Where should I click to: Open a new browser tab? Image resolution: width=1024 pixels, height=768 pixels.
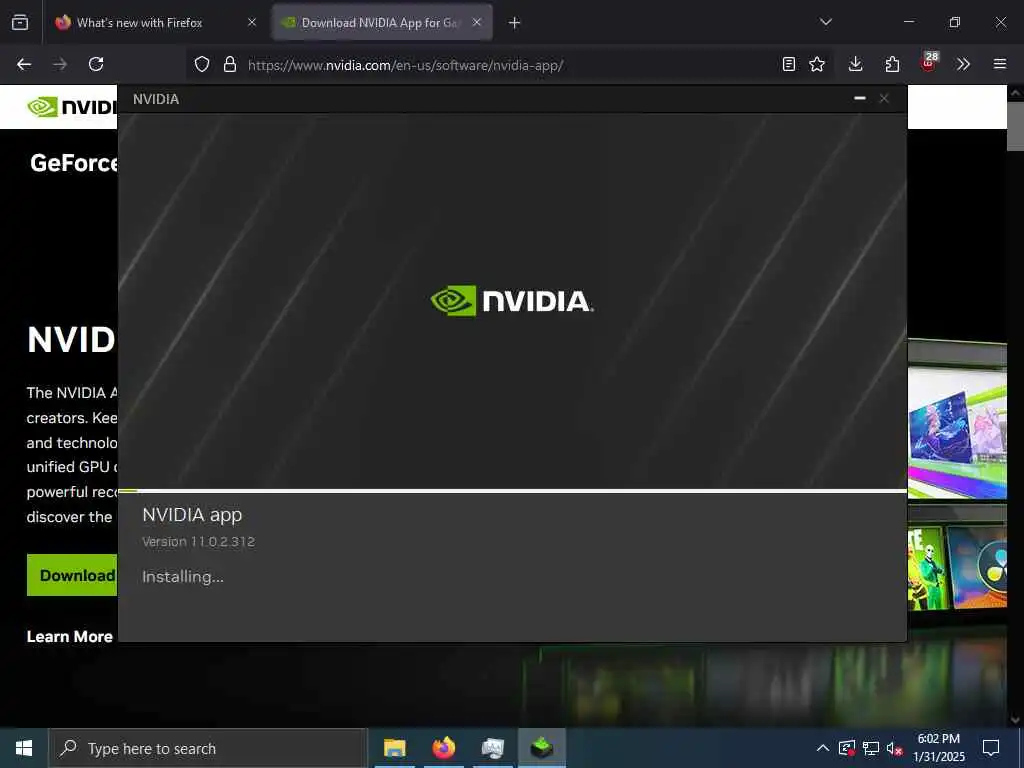[515, 23]
